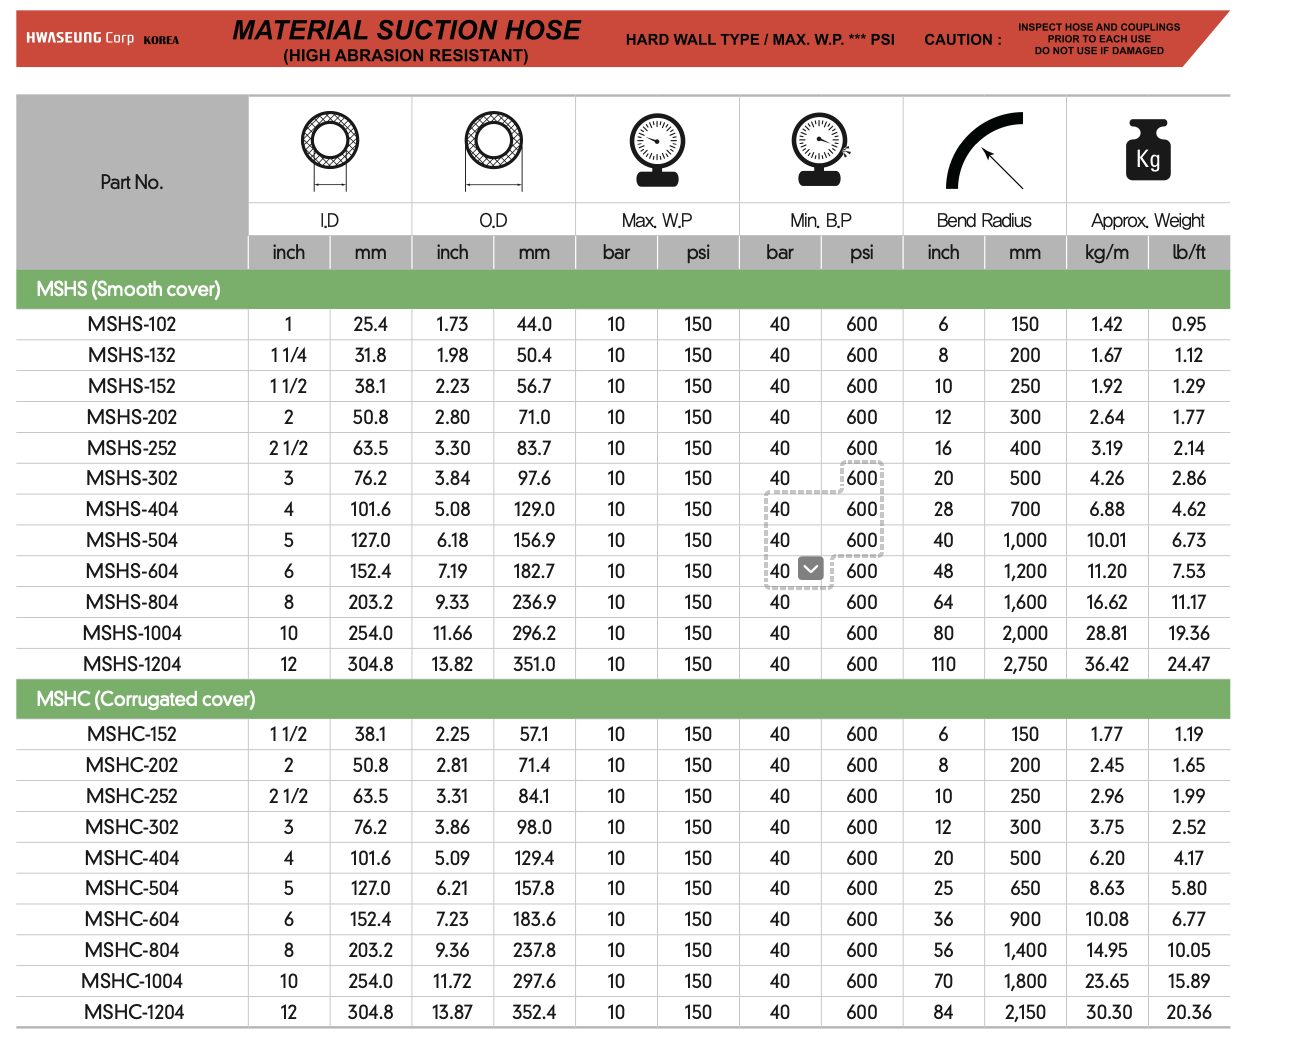
Task: Click the 36.42 weight value for MSHS-1204
Action: click(x=1107, y=664)
